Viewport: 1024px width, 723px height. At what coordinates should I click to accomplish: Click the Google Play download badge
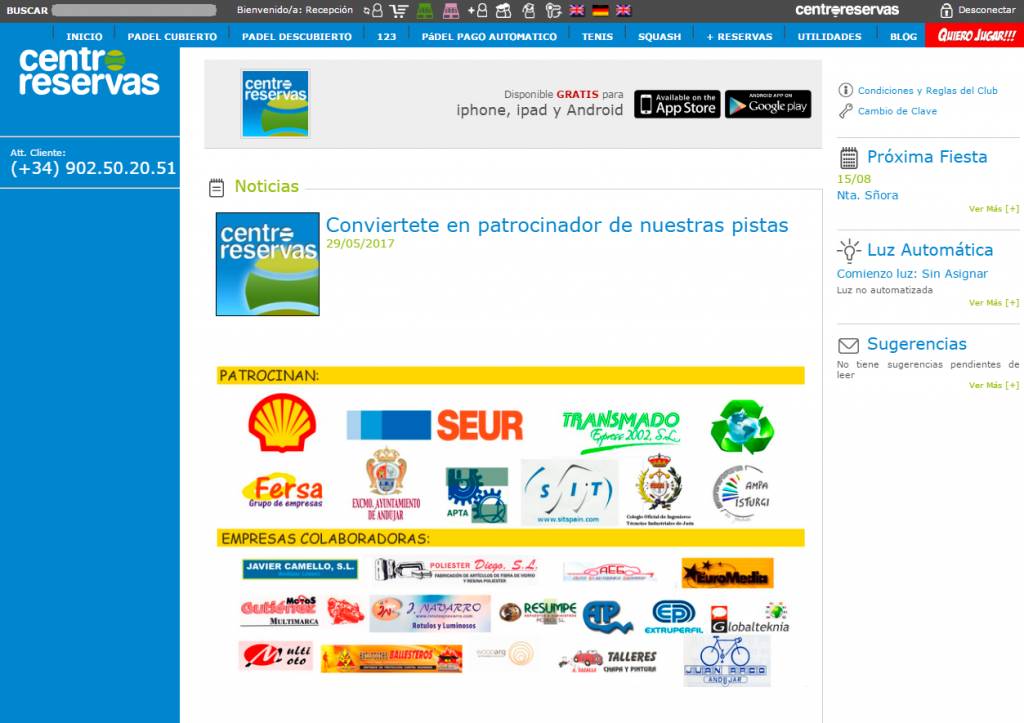point(768,104)
